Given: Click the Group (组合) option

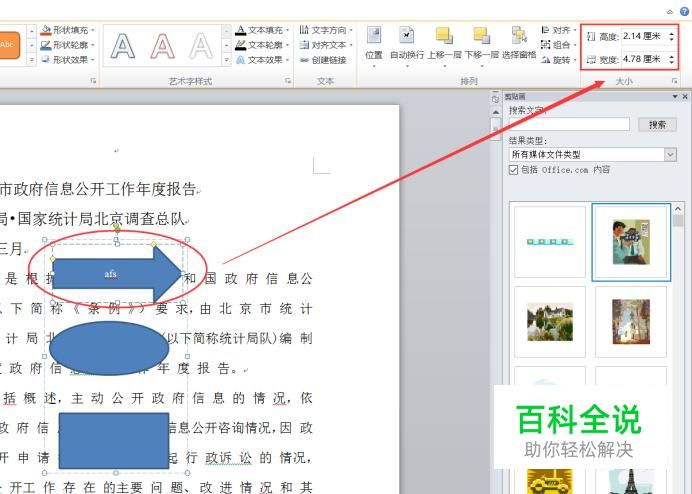Looking at the screenshot, I should (559, 45).
